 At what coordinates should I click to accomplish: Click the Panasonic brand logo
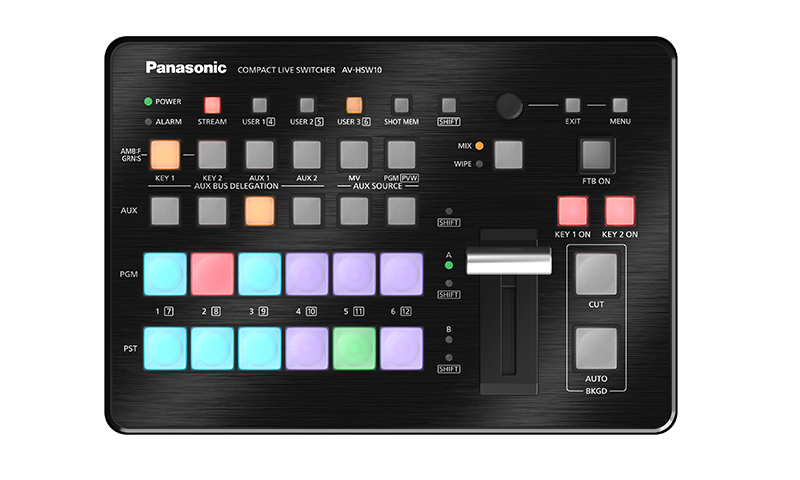[x=186, y=68]
